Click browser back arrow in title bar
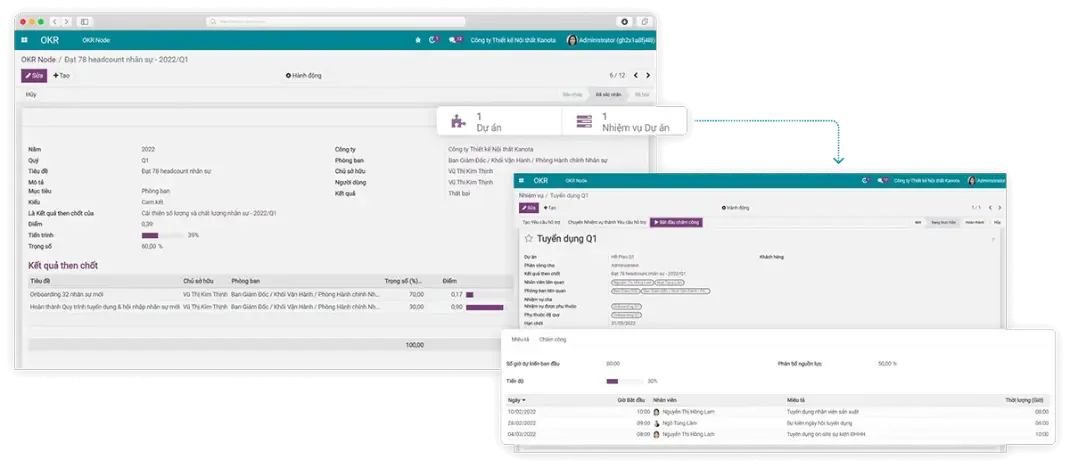Screen dimensions: 1070x468 point(55,21)
